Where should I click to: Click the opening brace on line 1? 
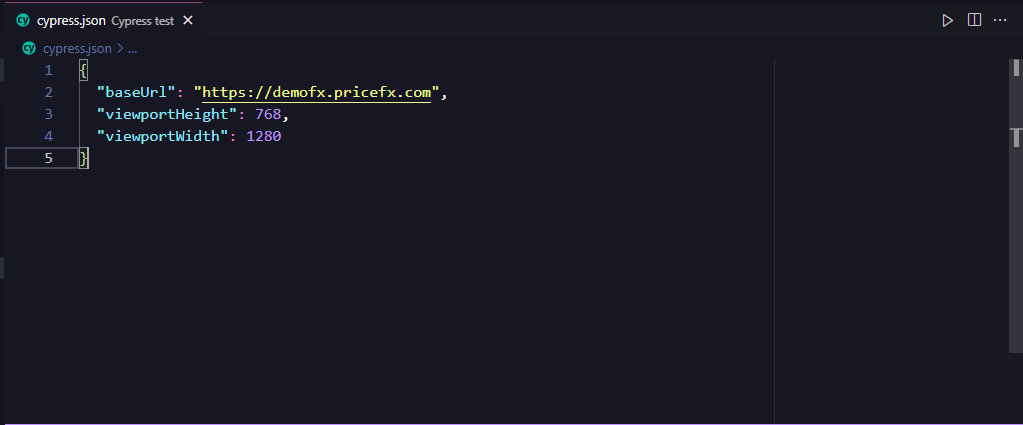(83, 71)
